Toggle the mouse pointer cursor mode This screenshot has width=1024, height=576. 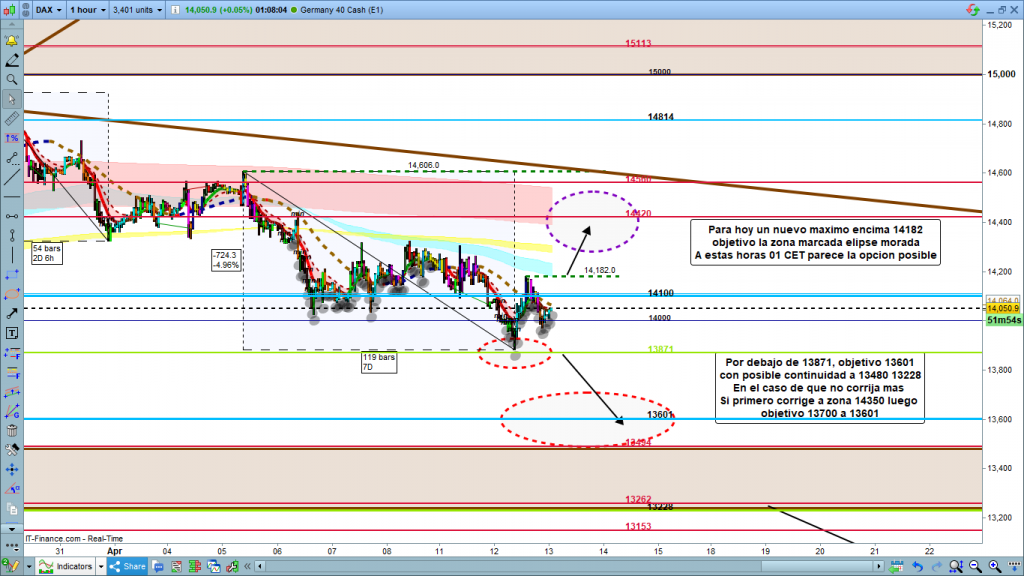pyautogui.click(x=11, y=99)
